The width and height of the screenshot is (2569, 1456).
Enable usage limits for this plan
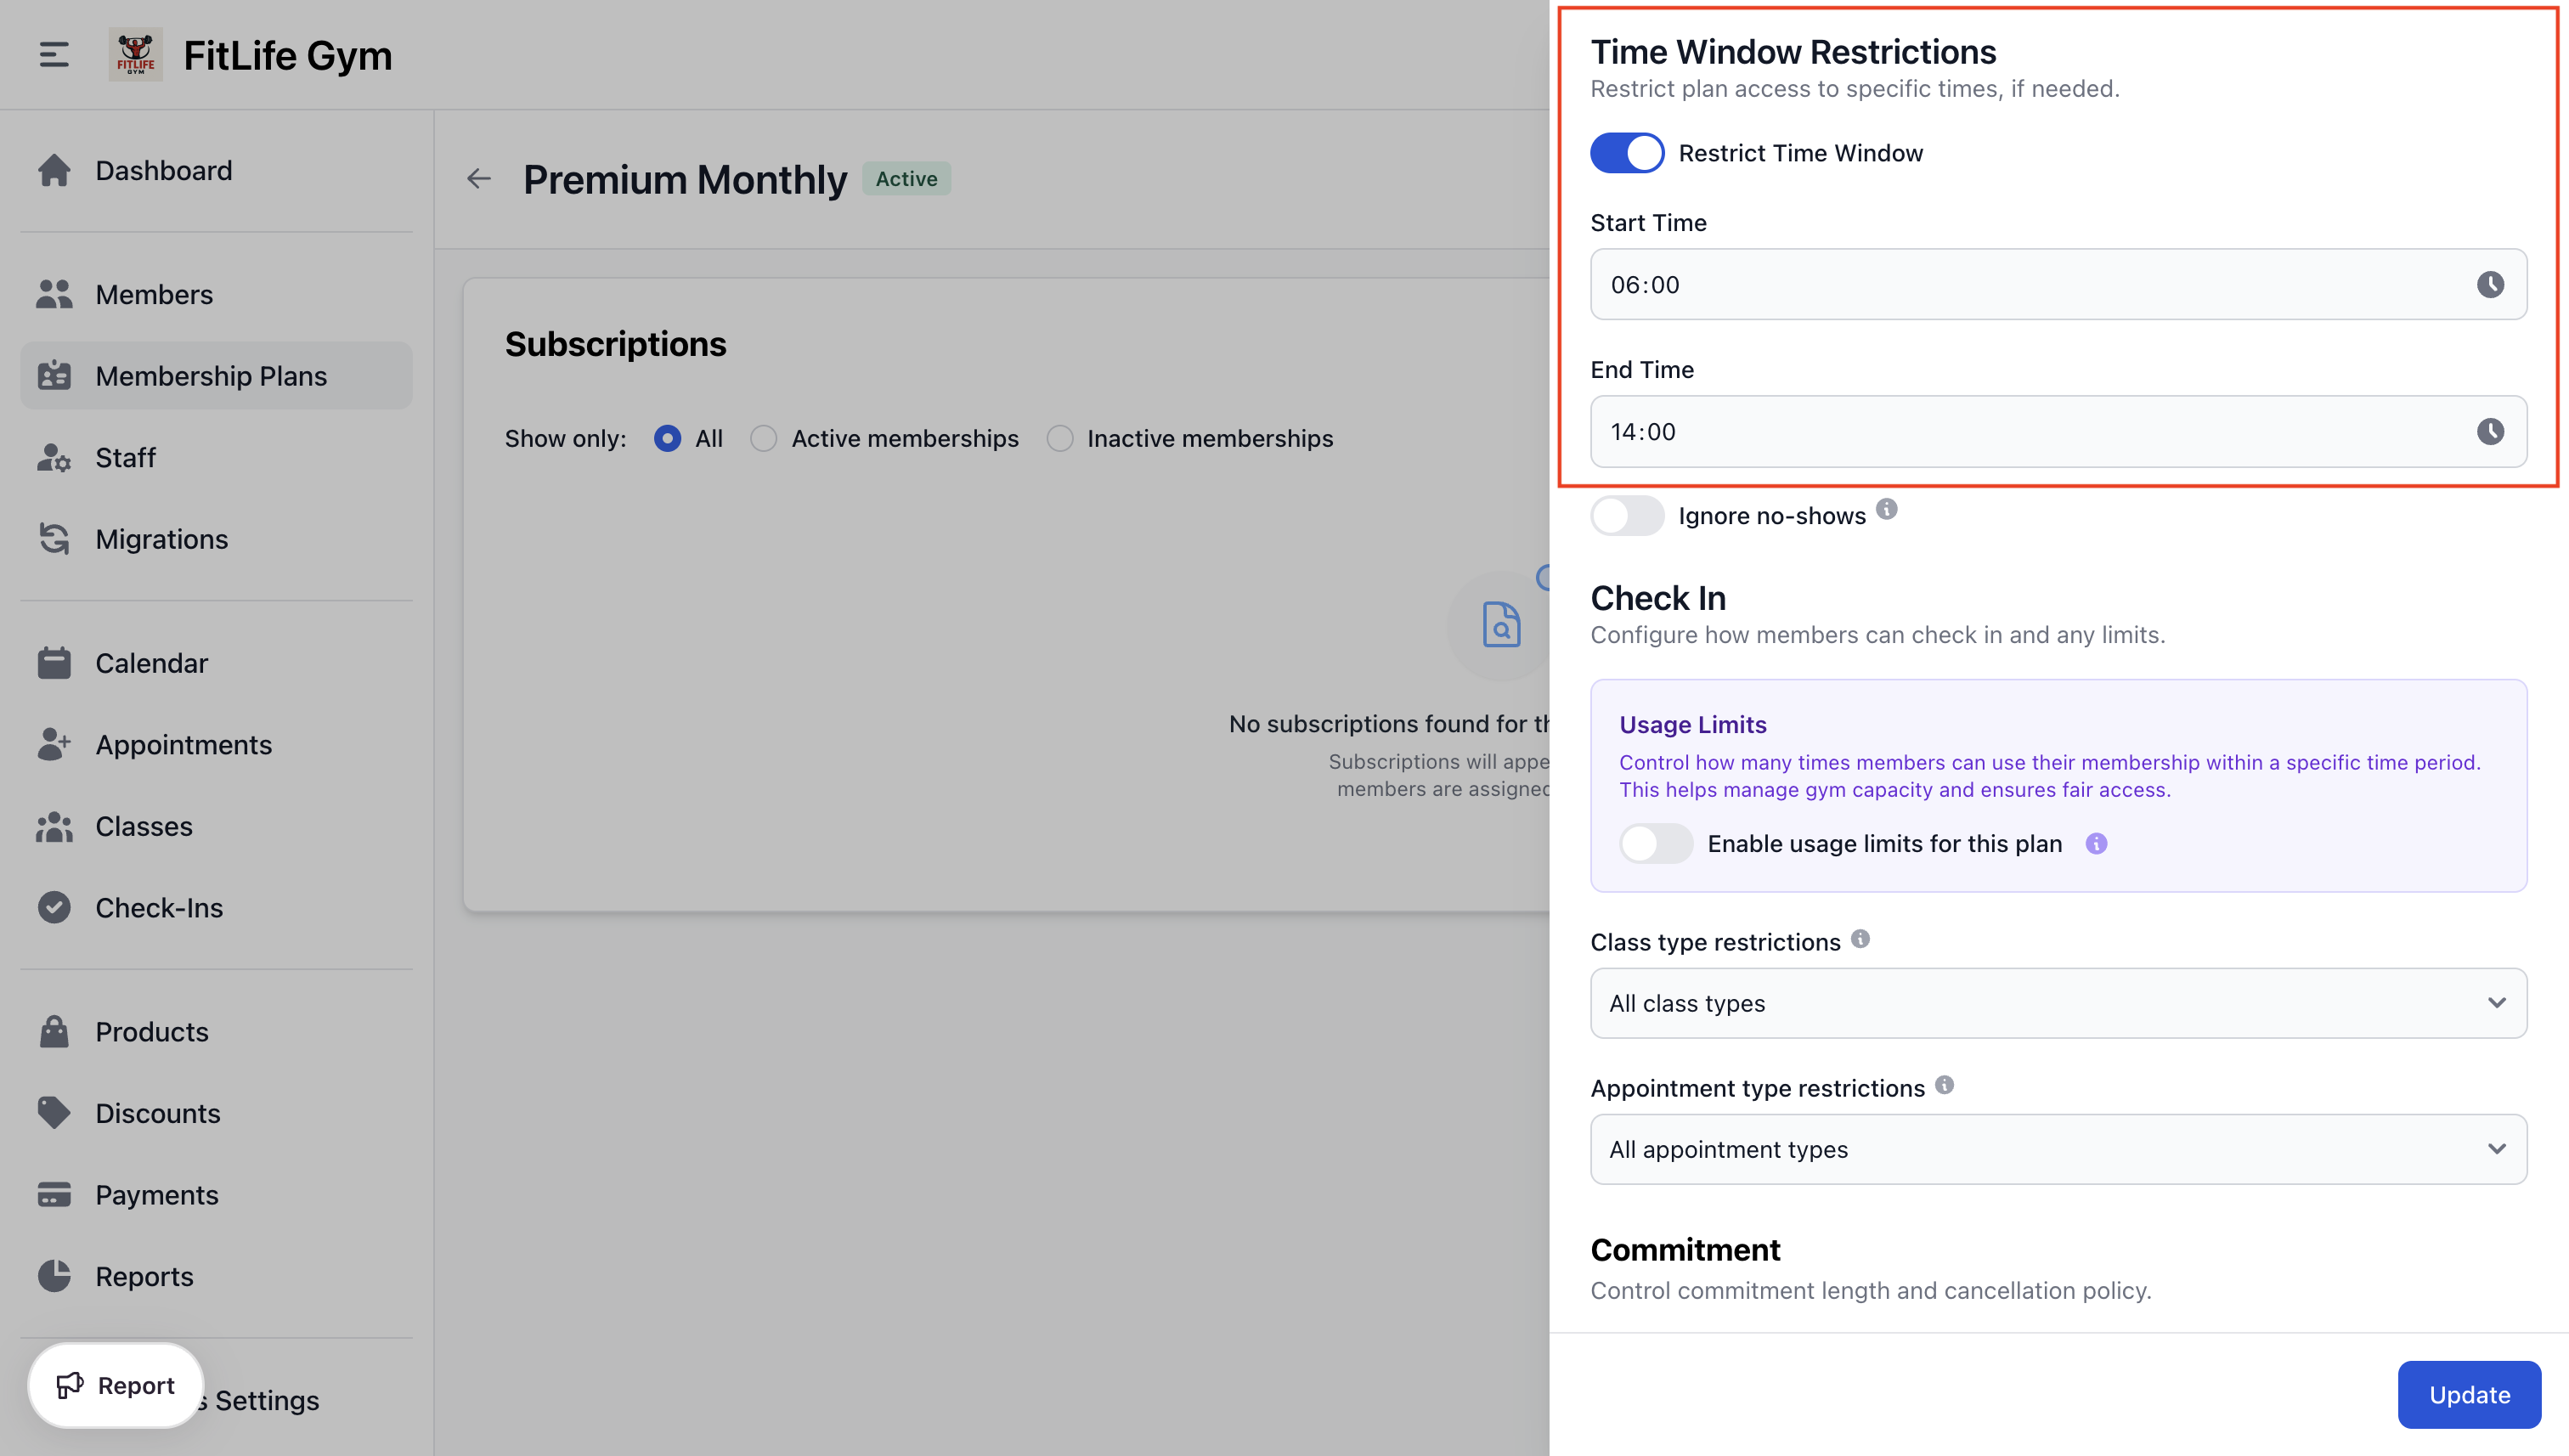1656,843
